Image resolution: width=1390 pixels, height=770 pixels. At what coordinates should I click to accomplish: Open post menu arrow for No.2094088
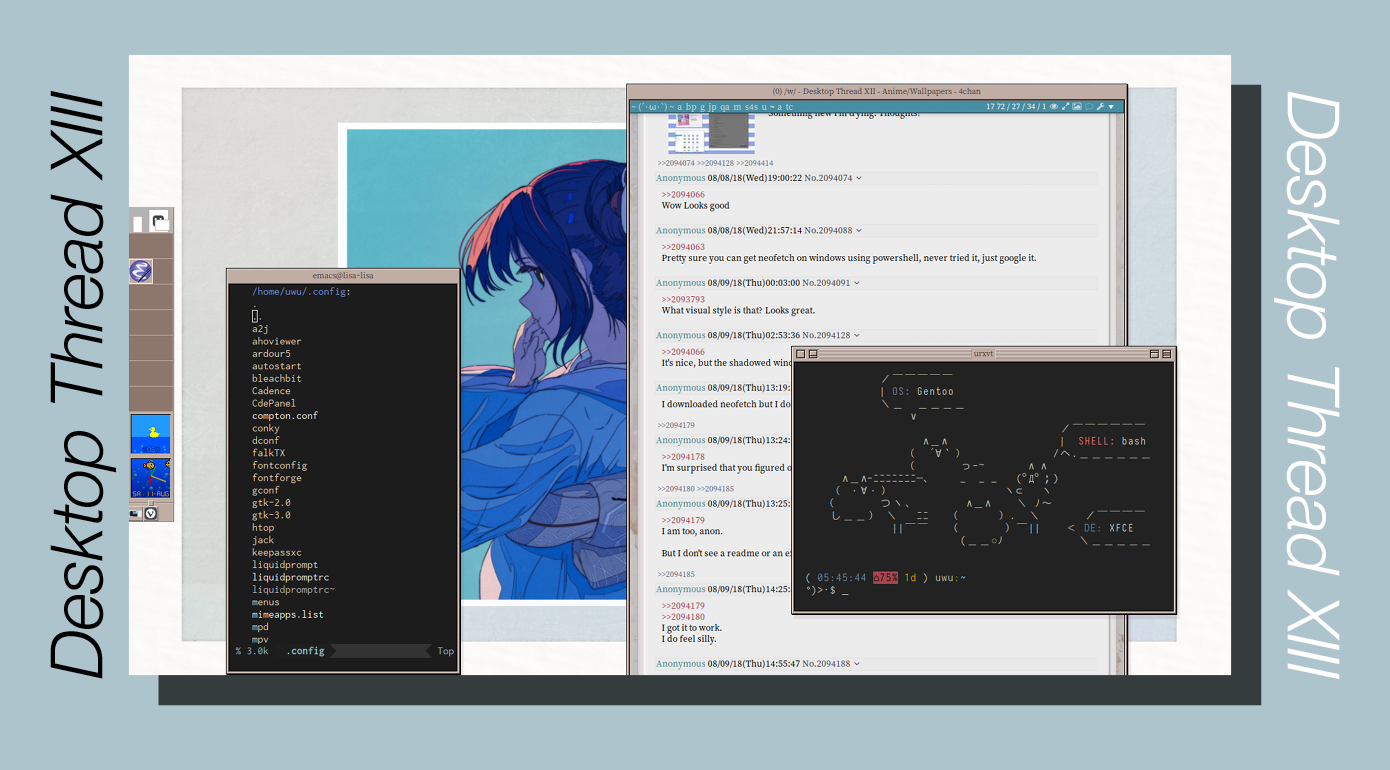click(x=859, y=231)
